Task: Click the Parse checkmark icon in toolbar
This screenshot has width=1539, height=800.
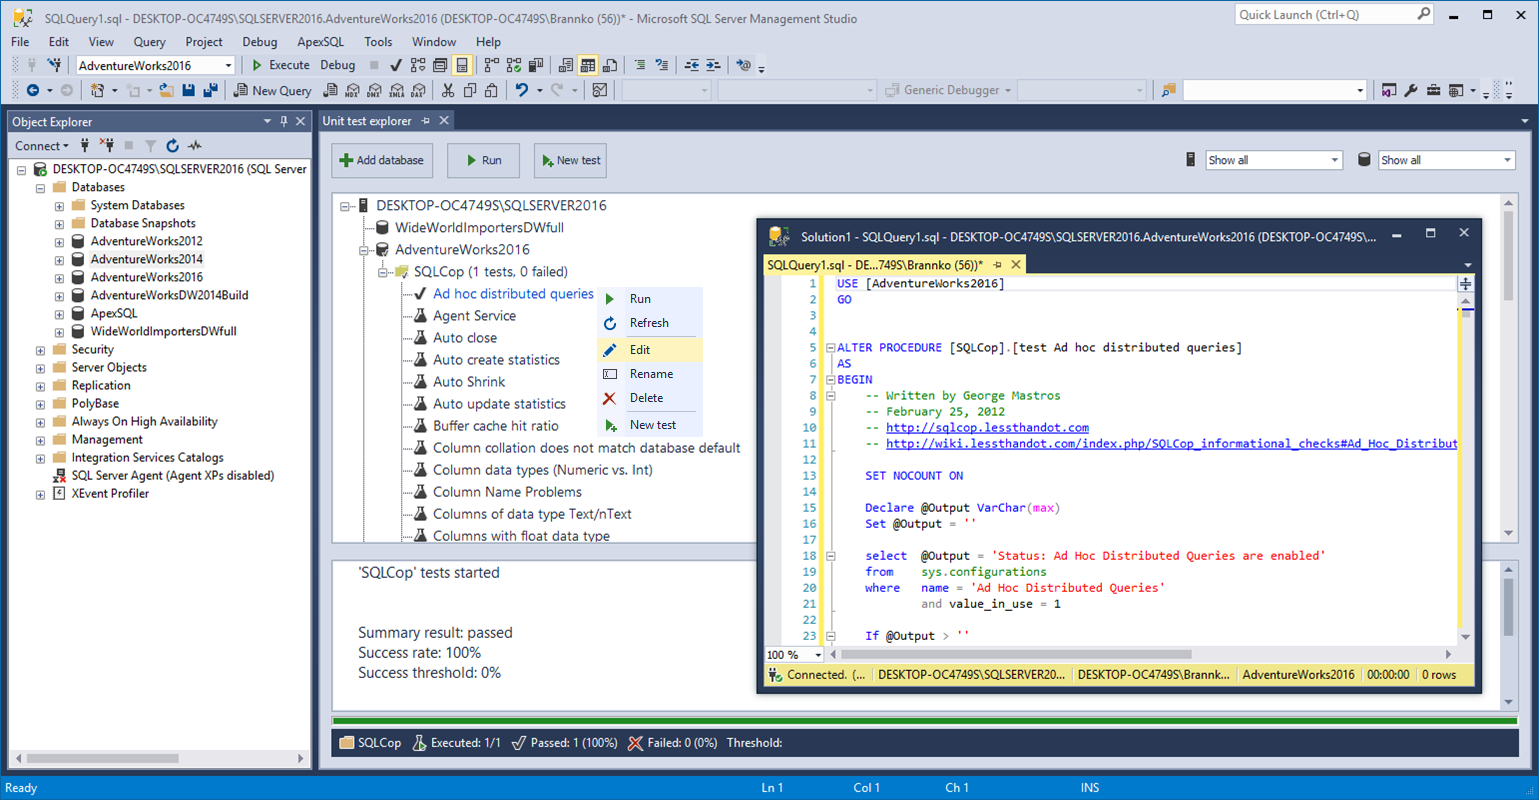Action: (396, 65)
